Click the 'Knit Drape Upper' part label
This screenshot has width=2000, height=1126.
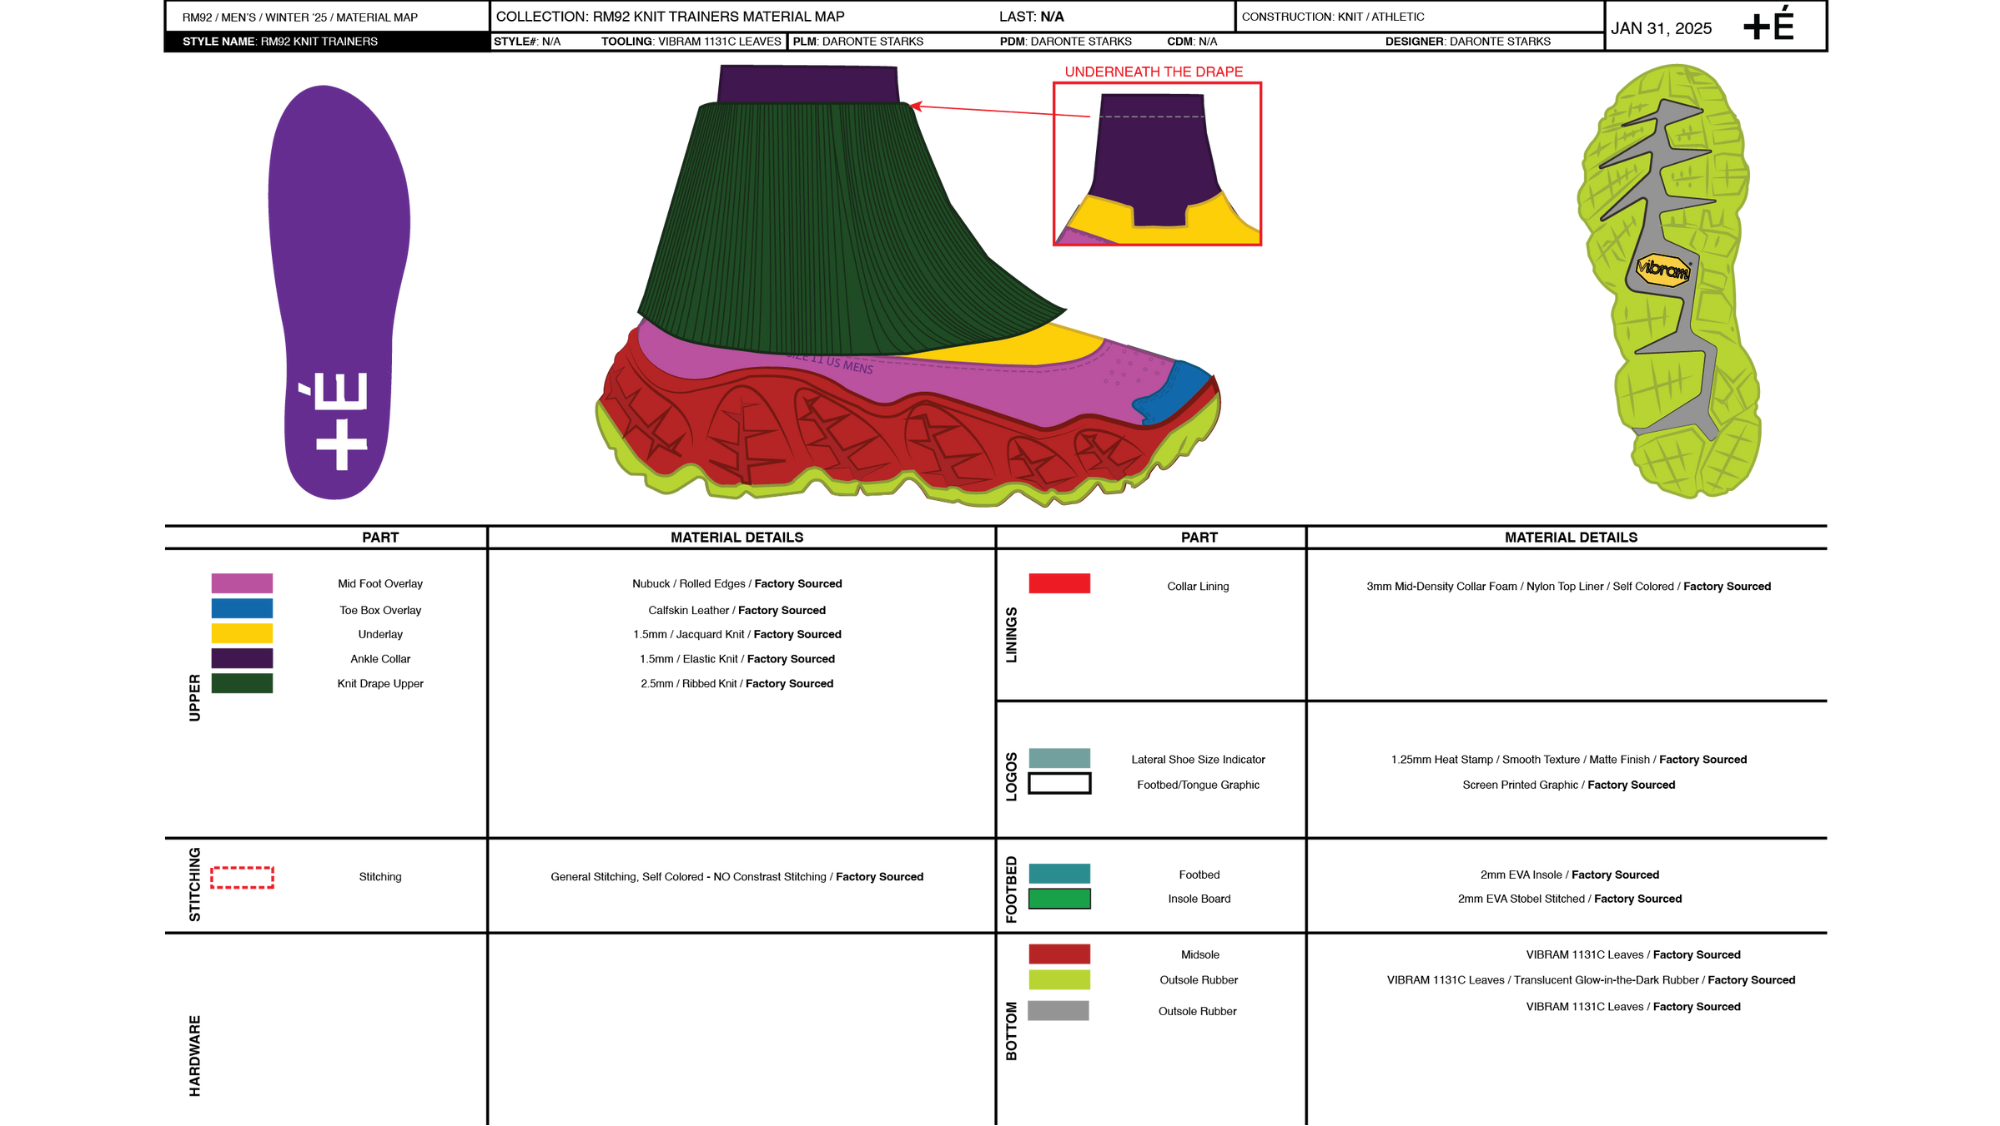pyautogui.click(x=380, y=684)
